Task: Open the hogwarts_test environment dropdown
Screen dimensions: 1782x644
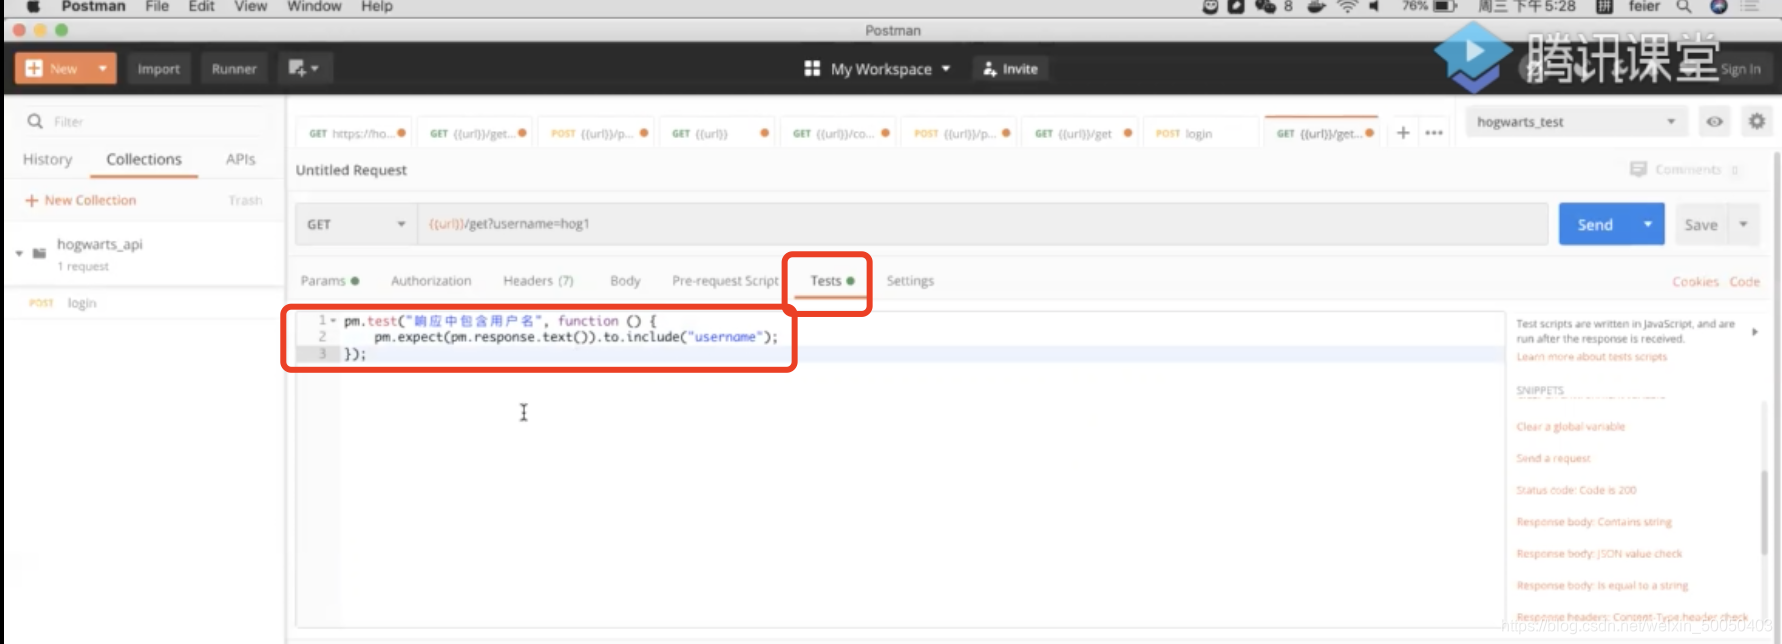Action: click(1576, 122)
